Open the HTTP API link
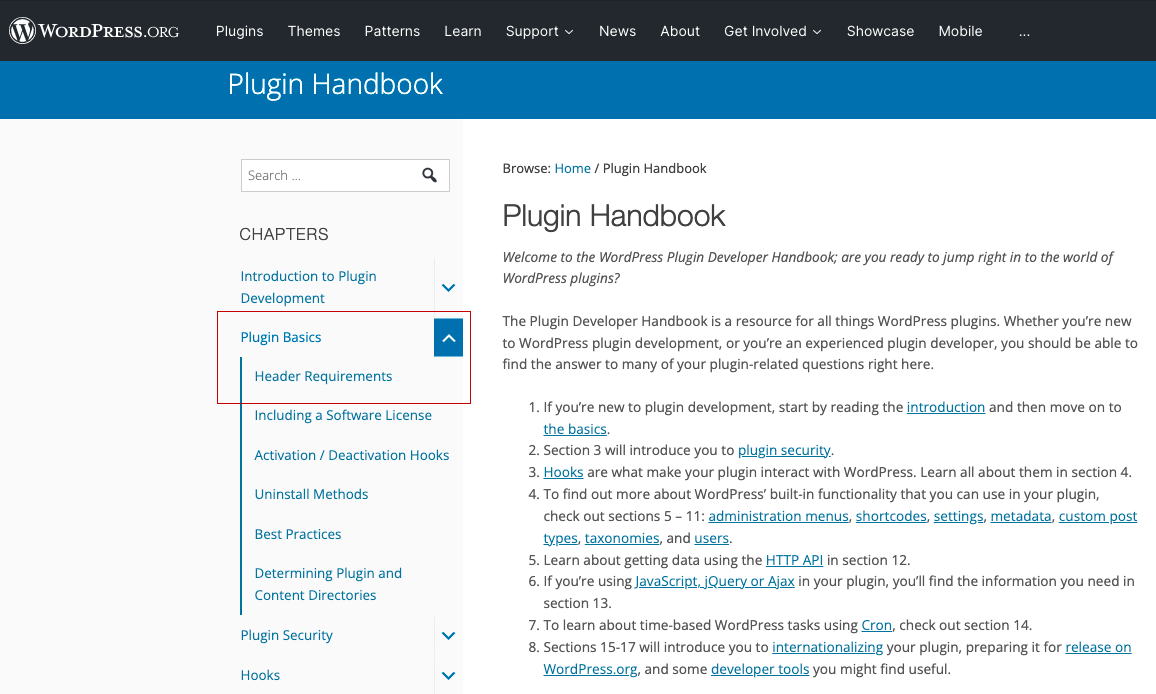1156x694 pixels. click(794, 560)
